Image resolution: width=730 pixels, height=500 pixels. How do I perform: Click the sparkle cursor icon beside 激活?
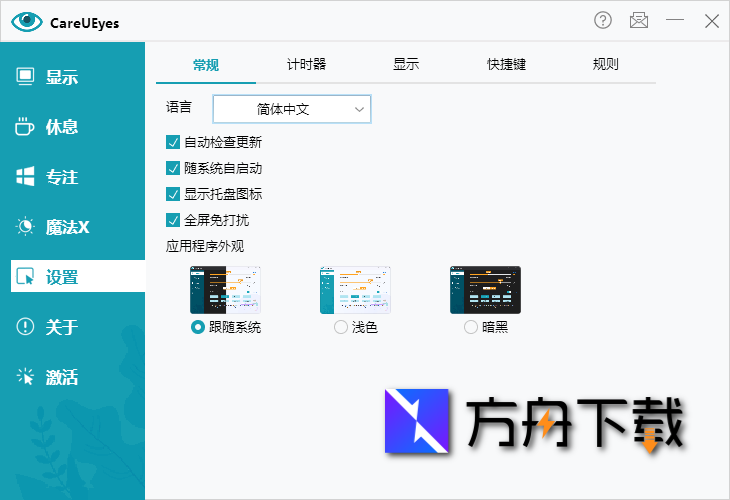click(x=25, y=376)
